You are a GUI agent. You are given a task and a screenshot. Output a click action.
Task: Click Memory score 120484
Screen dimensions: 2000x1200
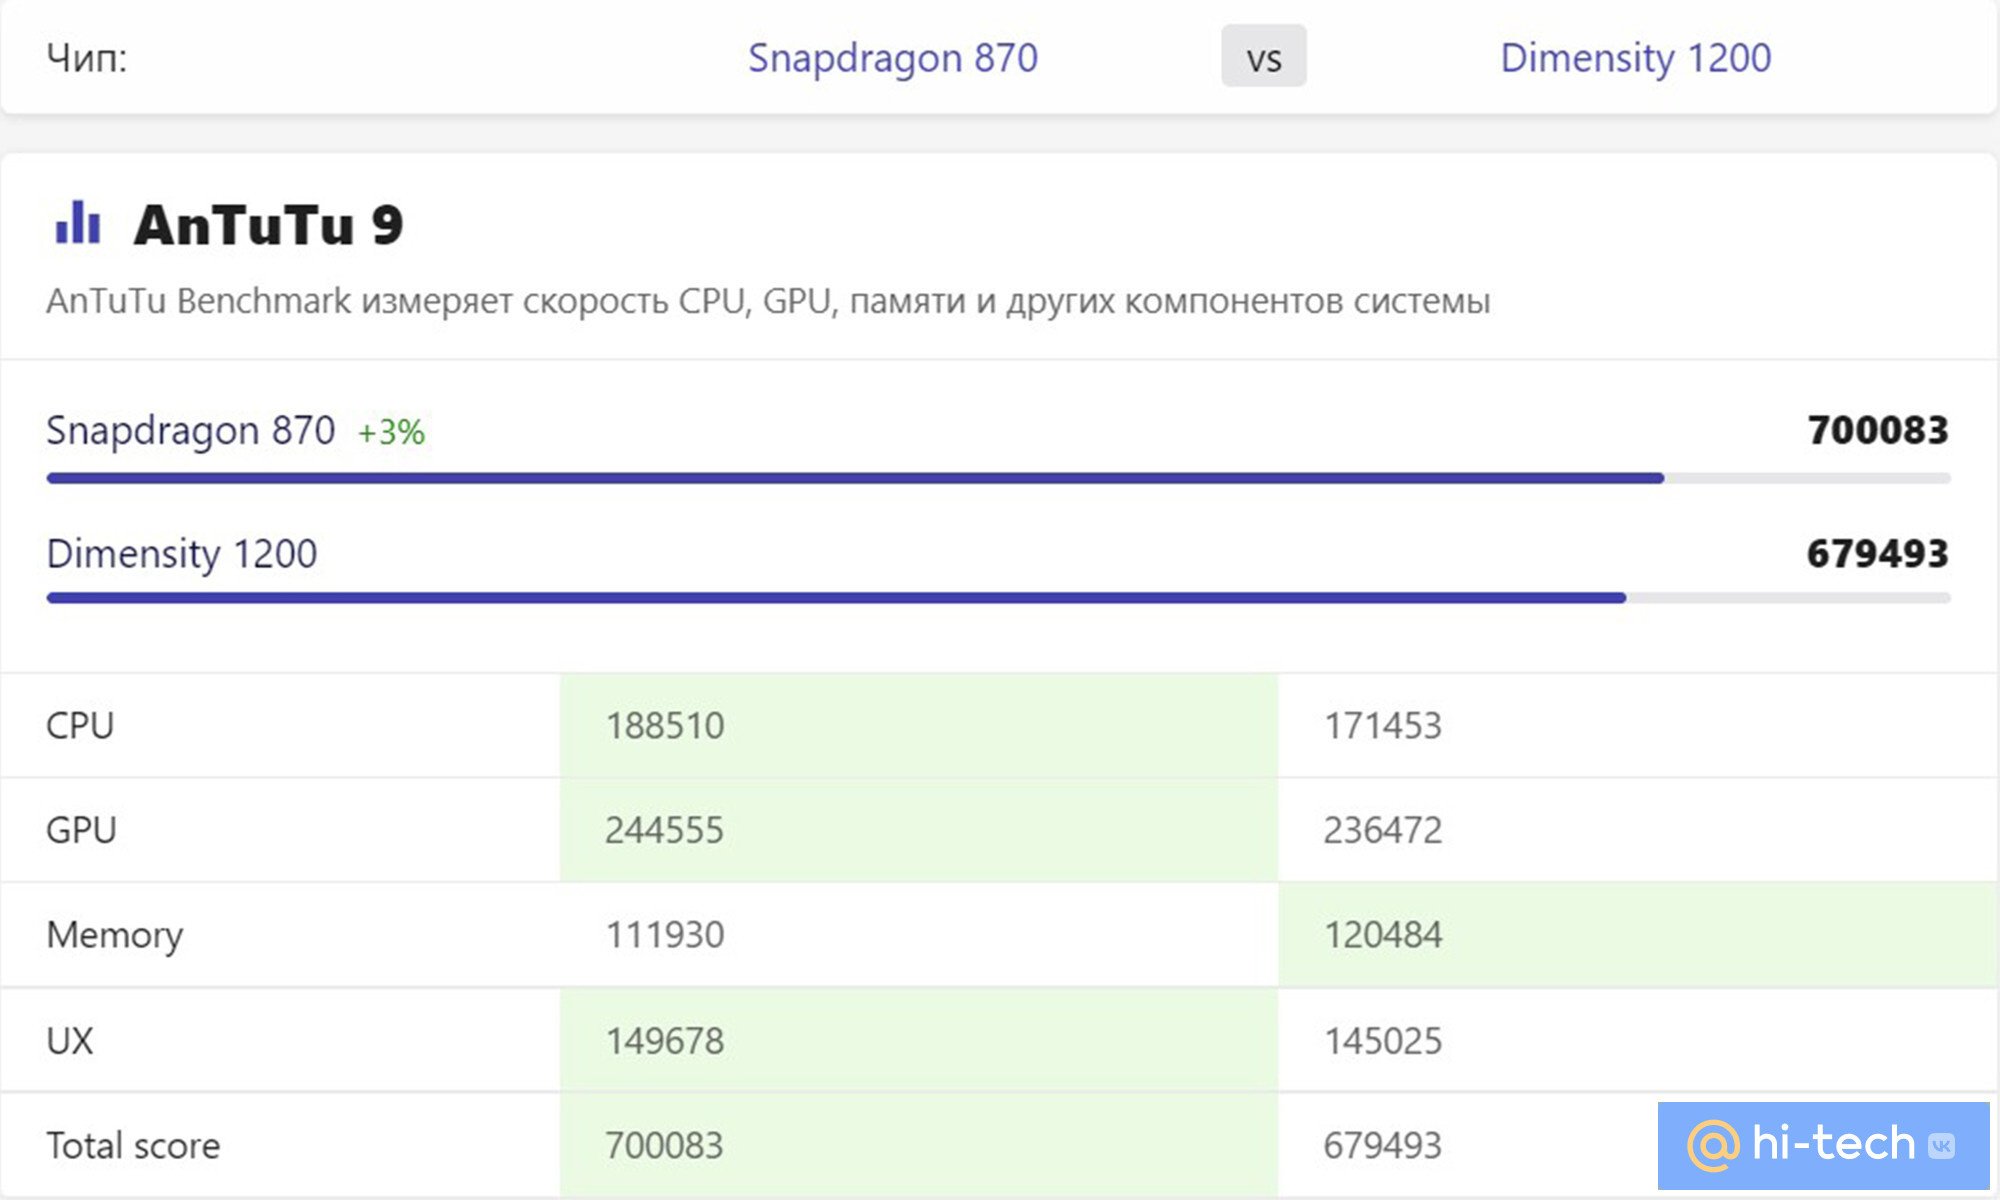pos(1383,935)
